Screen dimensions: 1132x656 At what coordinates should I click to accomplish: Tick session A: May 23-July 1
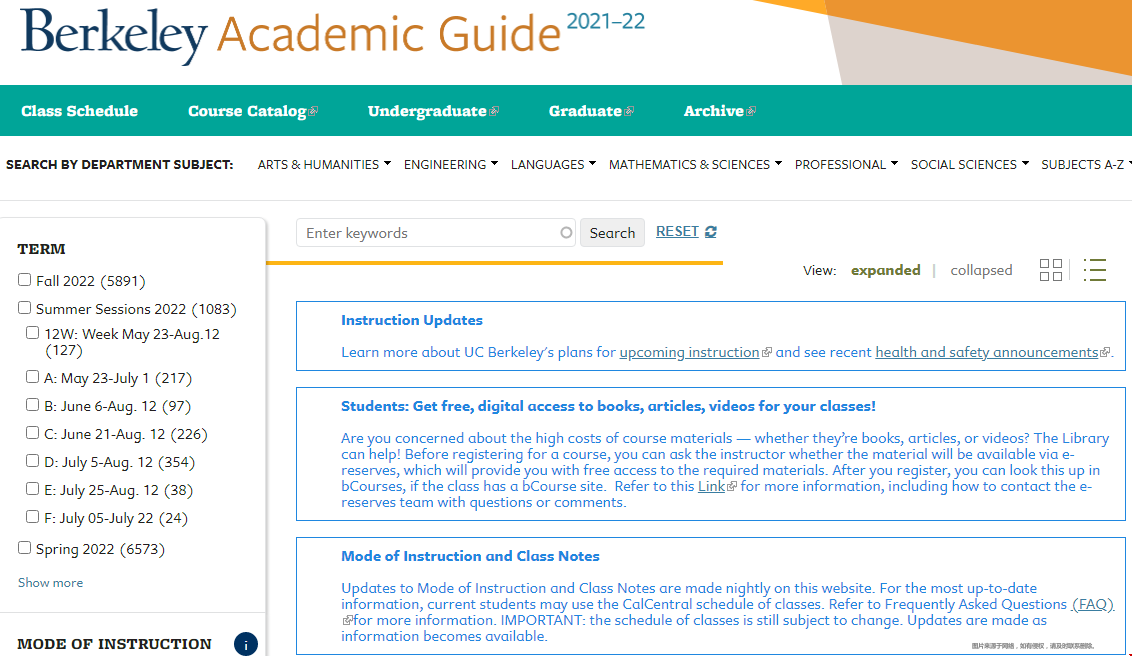32,377
